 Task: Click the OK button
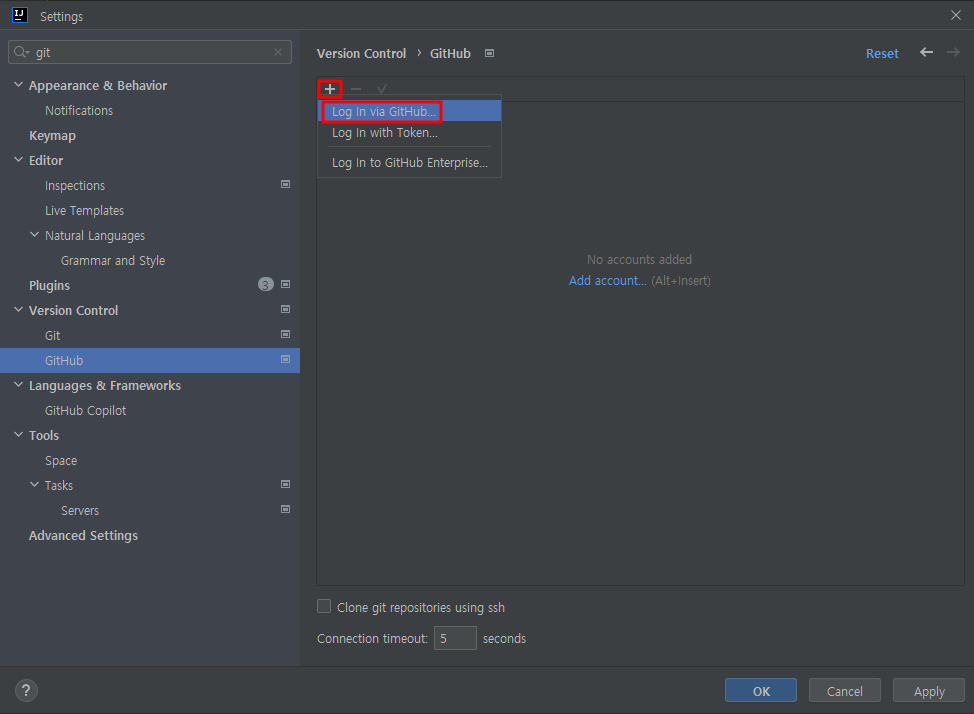(x=760, y=690)
